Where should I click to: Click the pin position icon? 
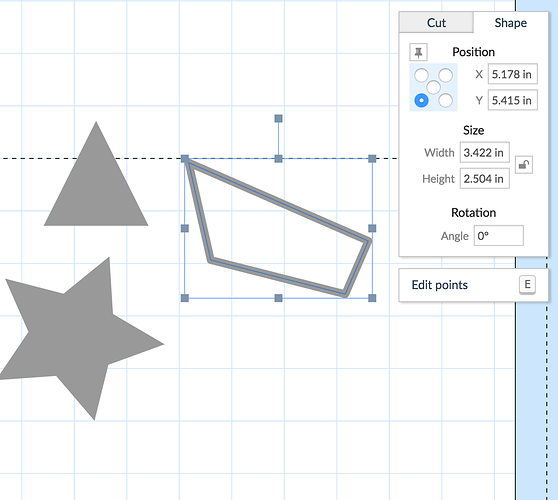click(x=418, y=52)
